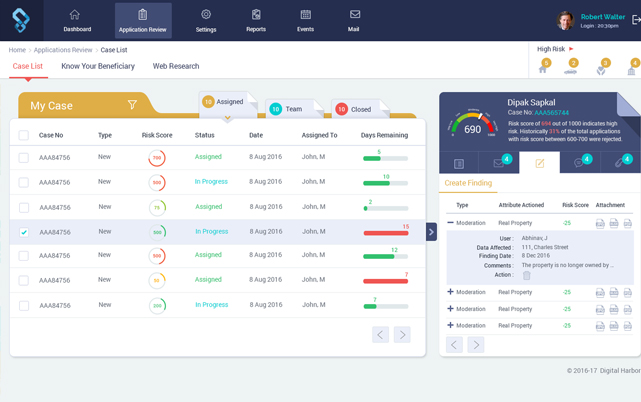Check the row with risk score 75
This screenshot has height=402, width=641.
[x=24, y=208]
